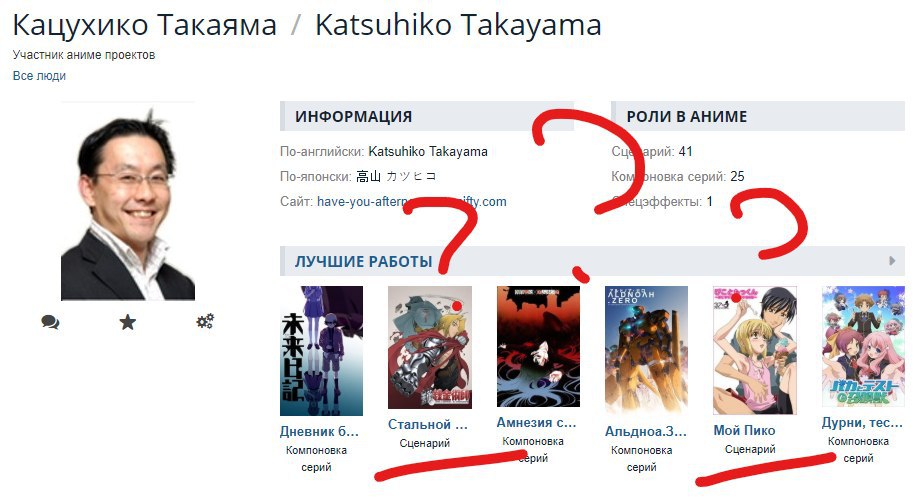Select the Дневник б... anime poster
Viewport: 915px width, 499px height.
click(x=322, y=351)
